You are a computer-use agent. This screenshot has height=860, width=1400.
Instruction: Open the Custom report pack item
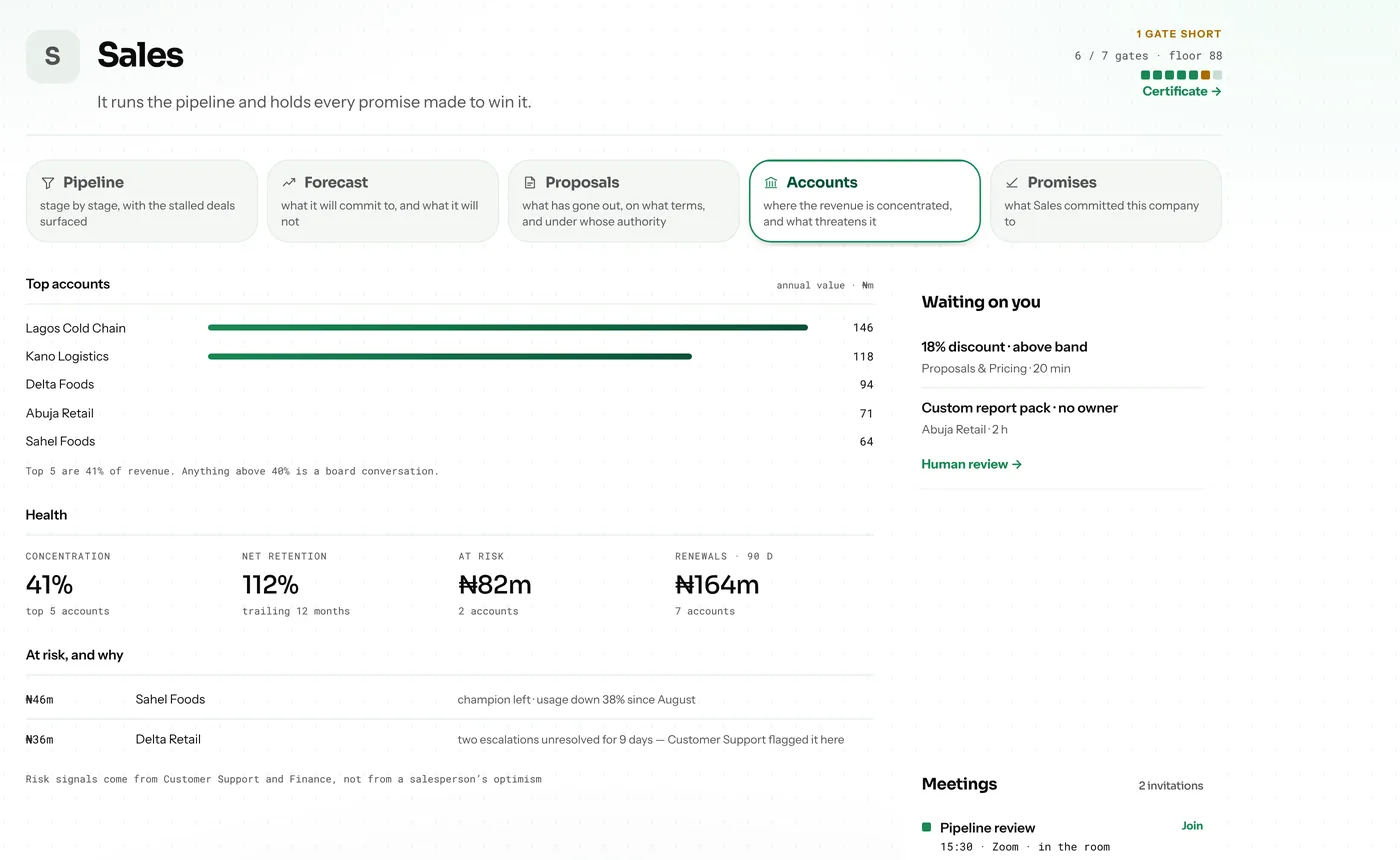tap(1062, 418)
